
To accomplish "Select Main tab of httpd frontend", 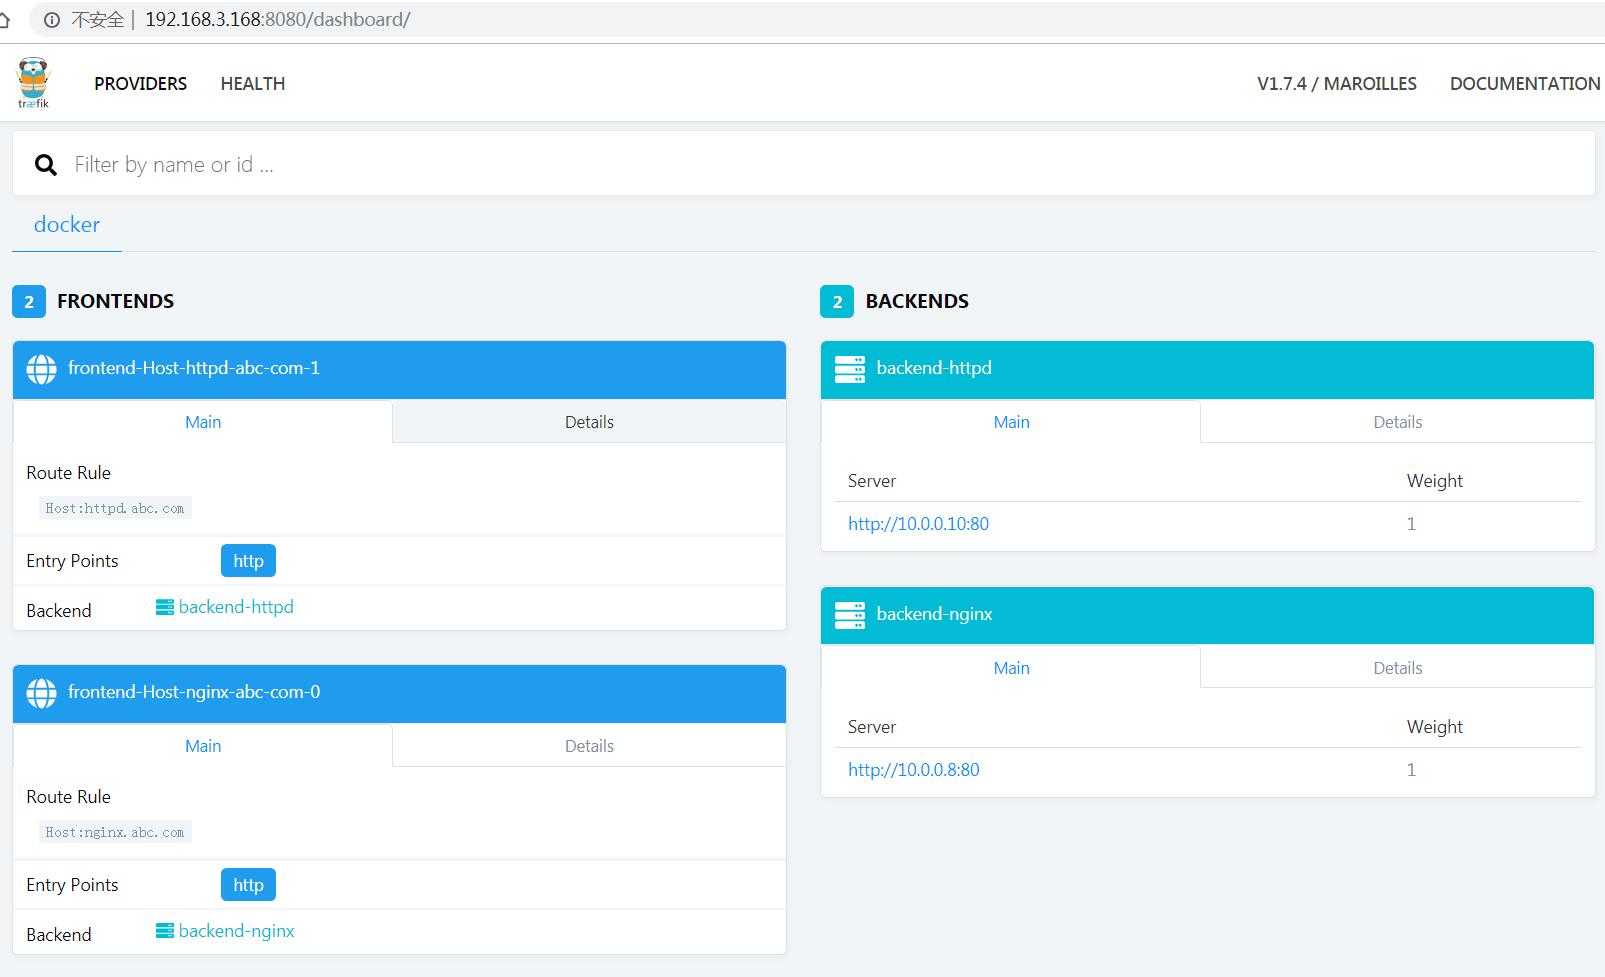I will [x=203, y=422].
